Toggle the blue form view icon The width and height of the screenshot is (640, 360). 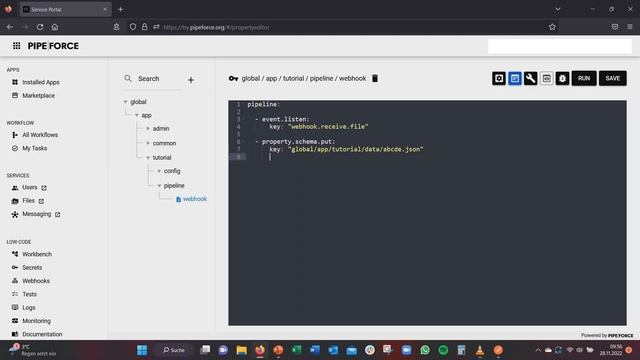click(515, 78)
